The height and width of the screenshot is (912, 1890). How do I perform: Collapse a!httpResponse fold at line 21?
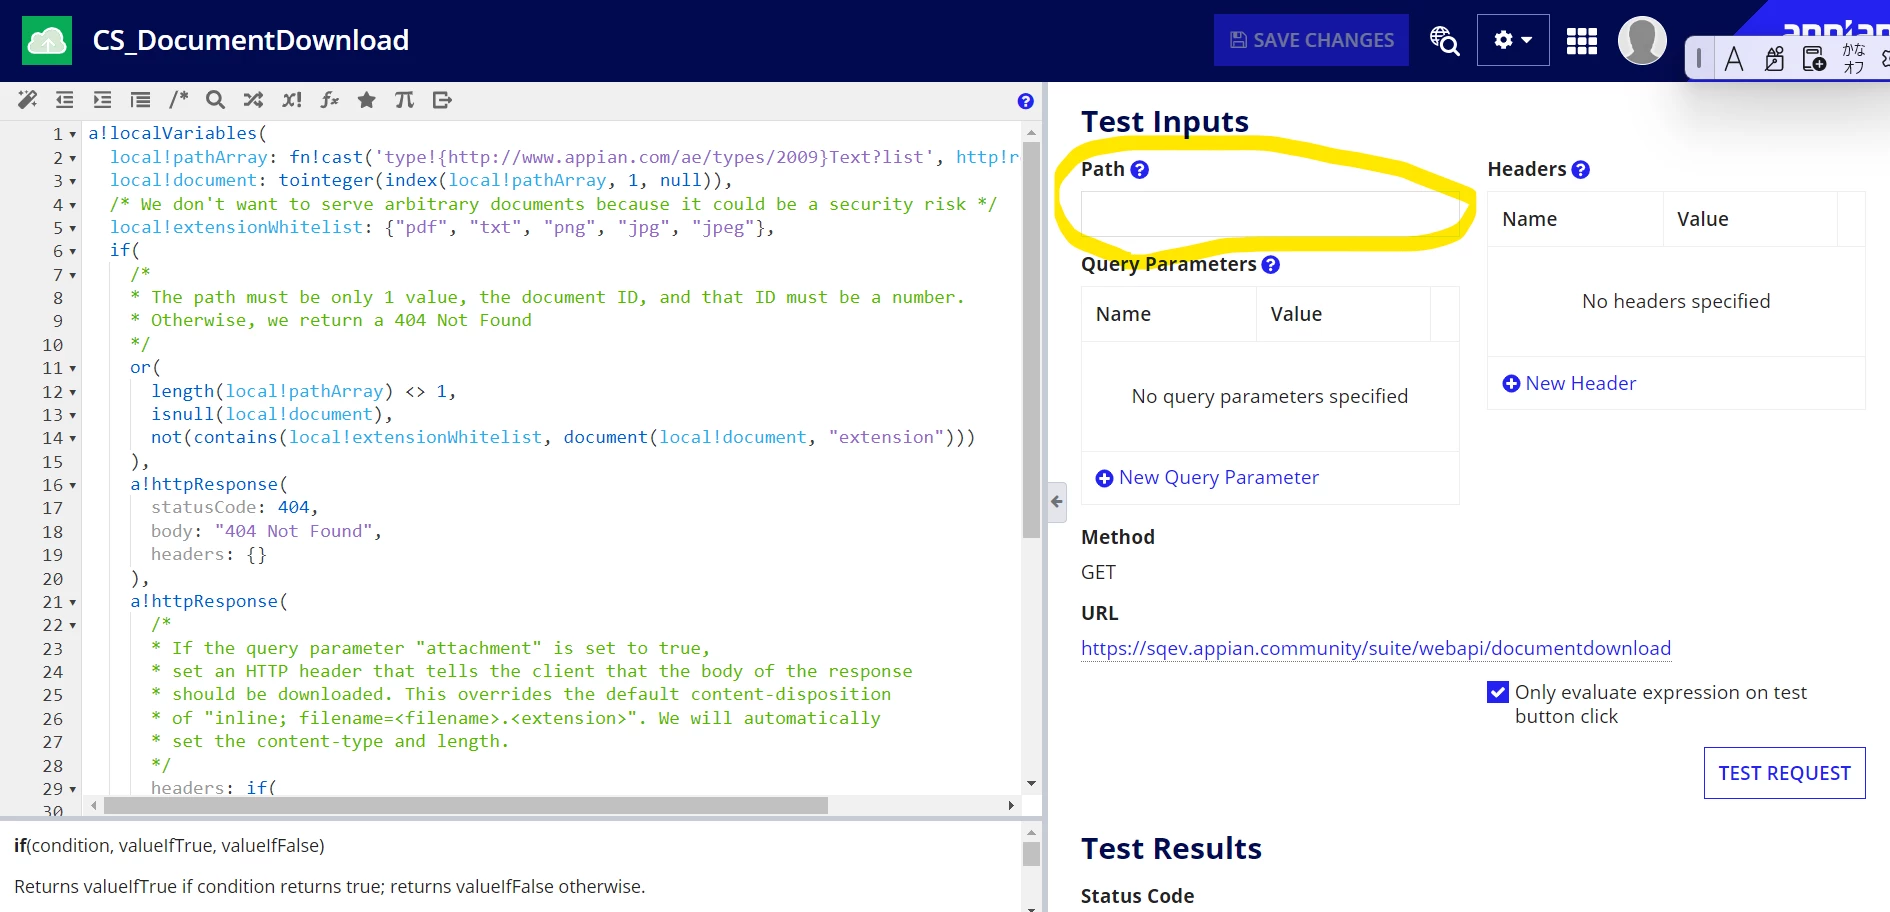coord(73,603)
